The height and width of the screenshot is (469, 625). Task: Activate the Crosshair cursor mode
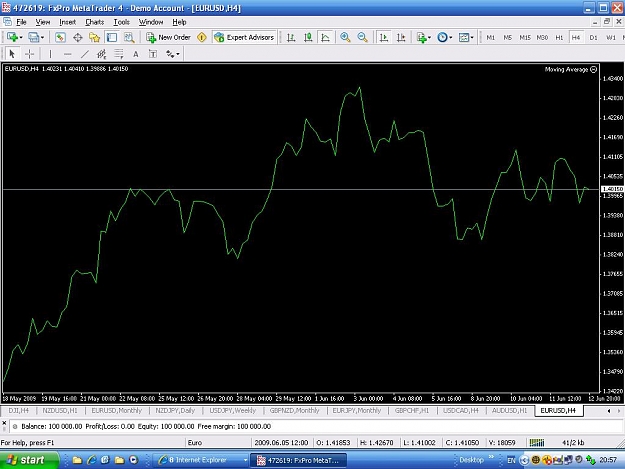click(29, 54)
